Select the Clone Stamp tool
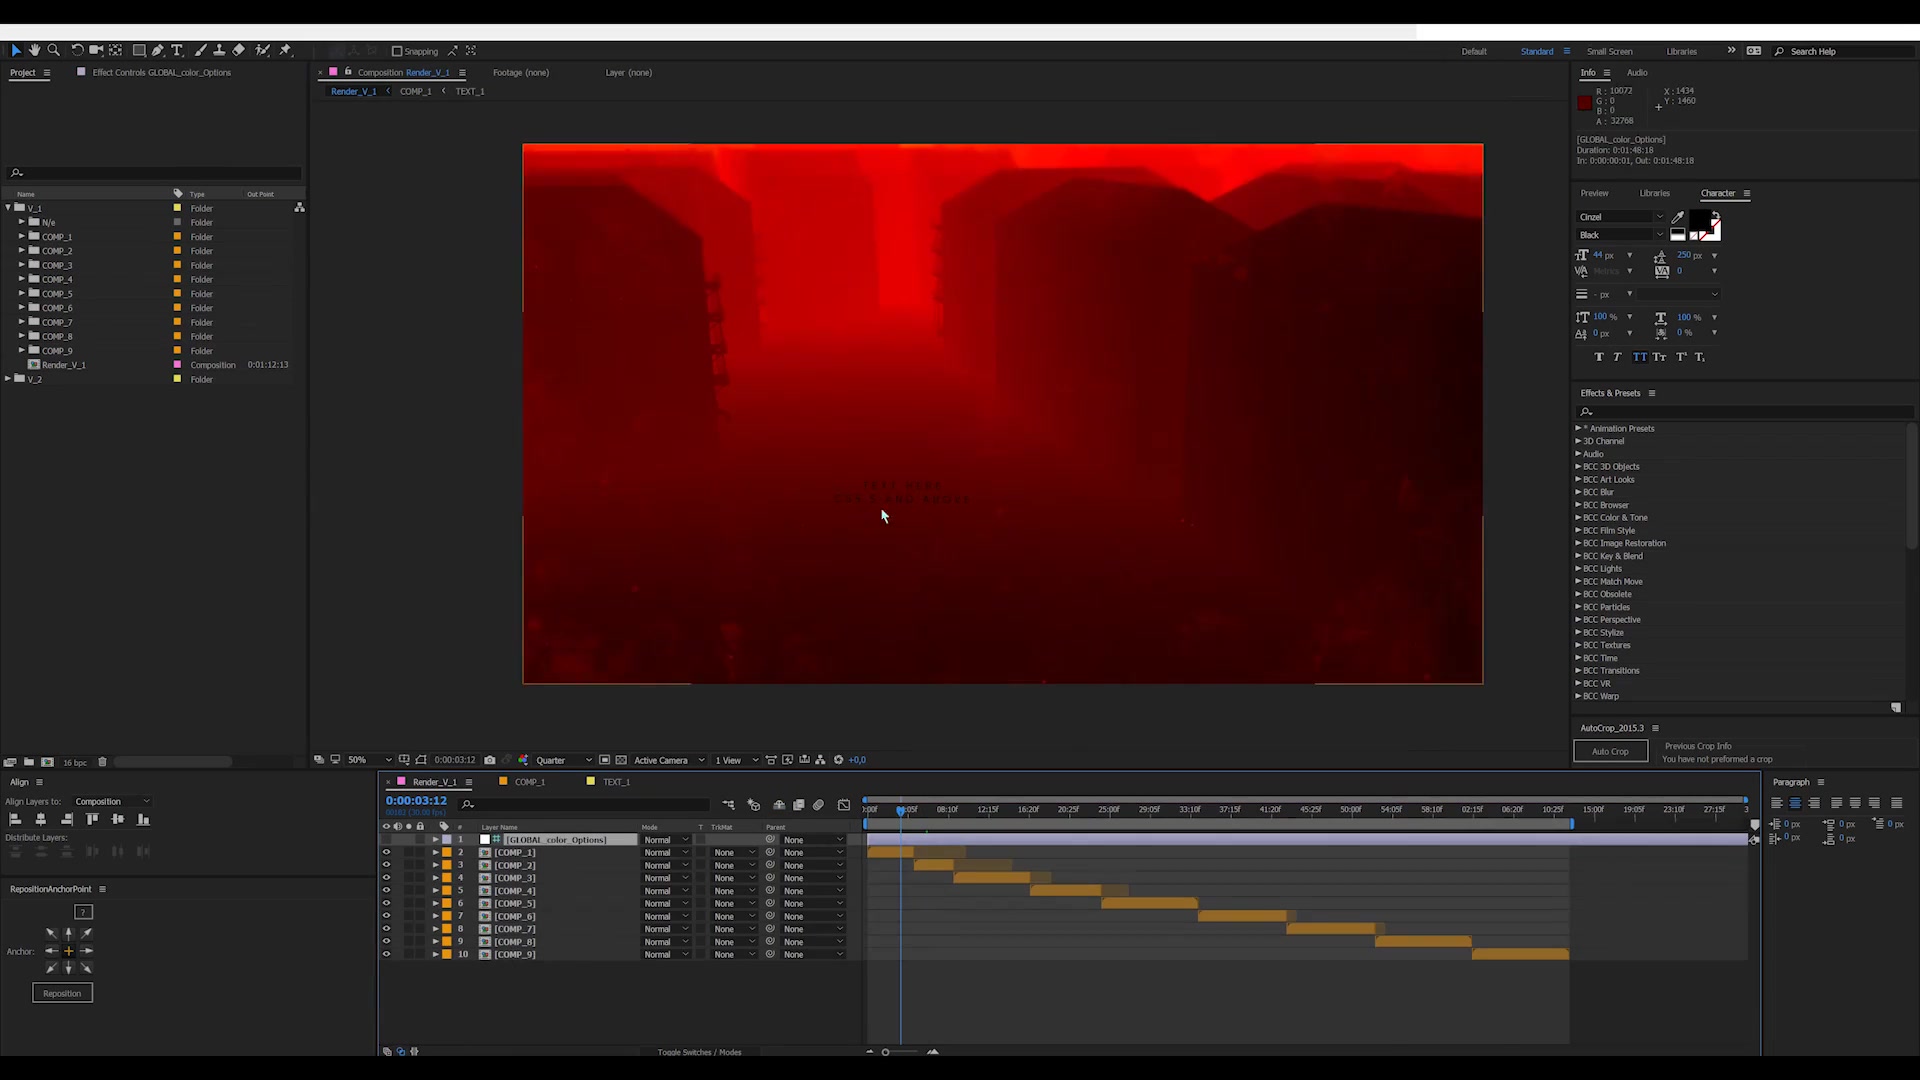 tap(219, 50)
